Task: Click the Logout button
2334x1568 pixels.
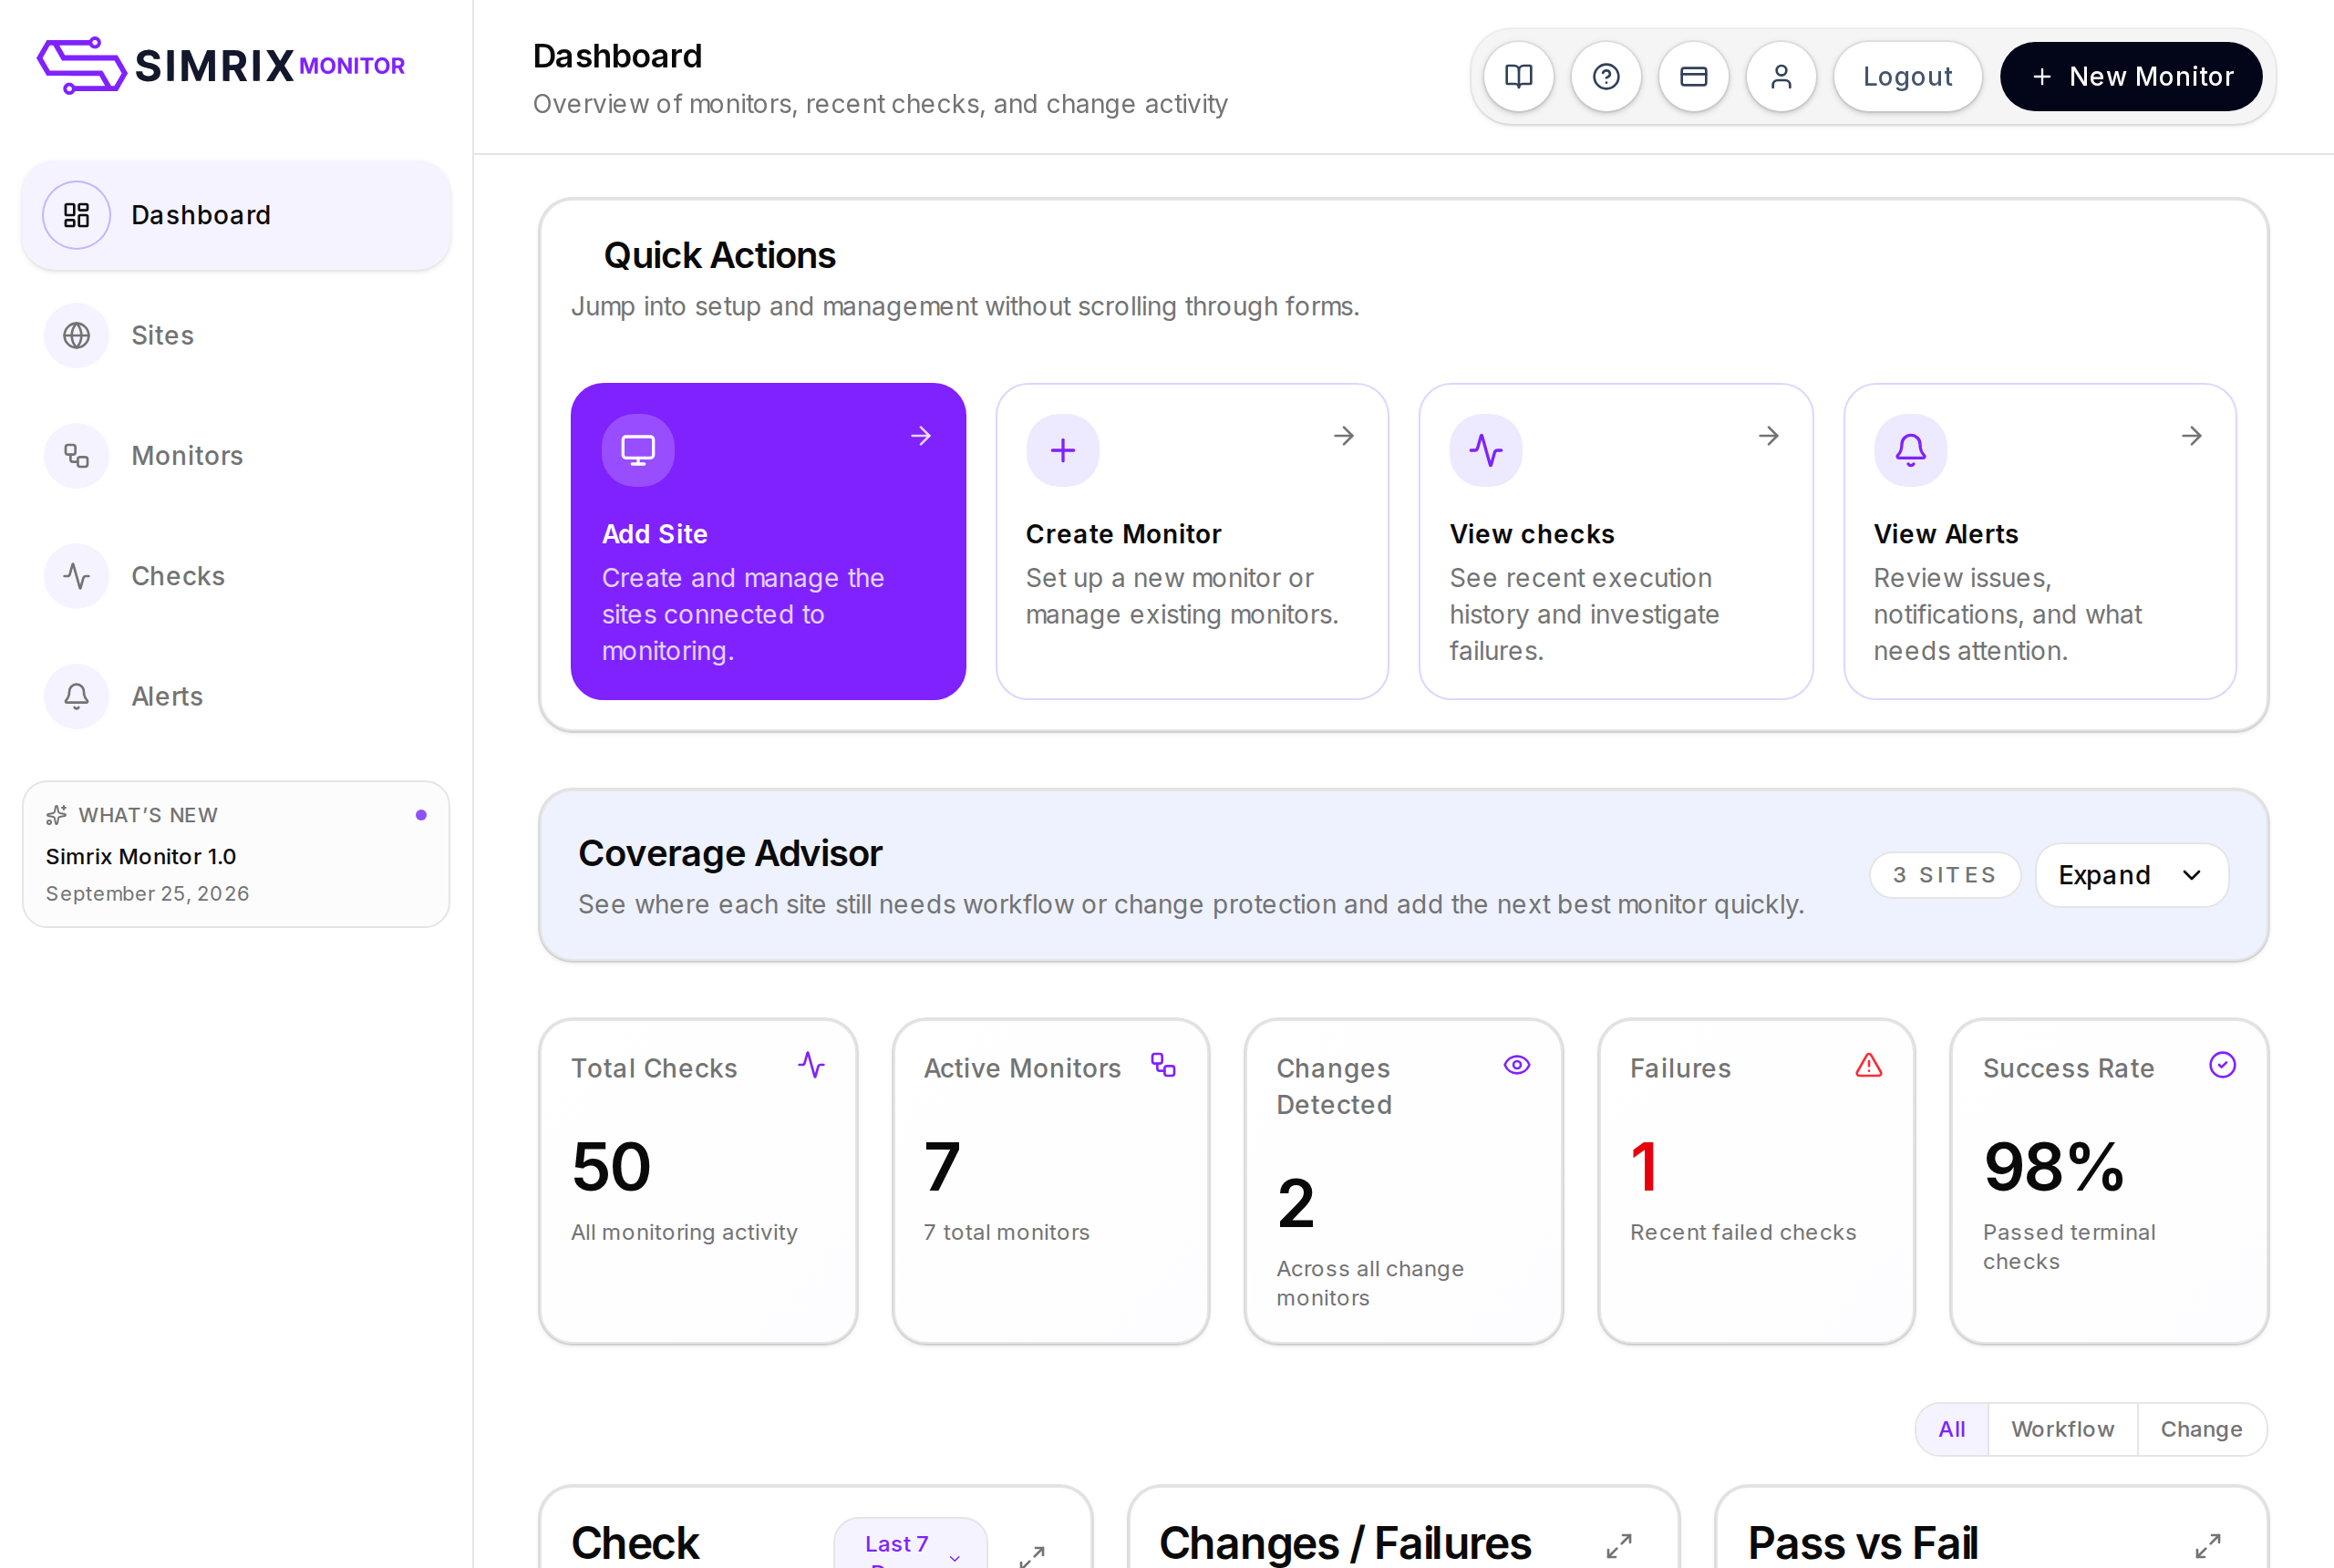Action: coord(1907,76)
